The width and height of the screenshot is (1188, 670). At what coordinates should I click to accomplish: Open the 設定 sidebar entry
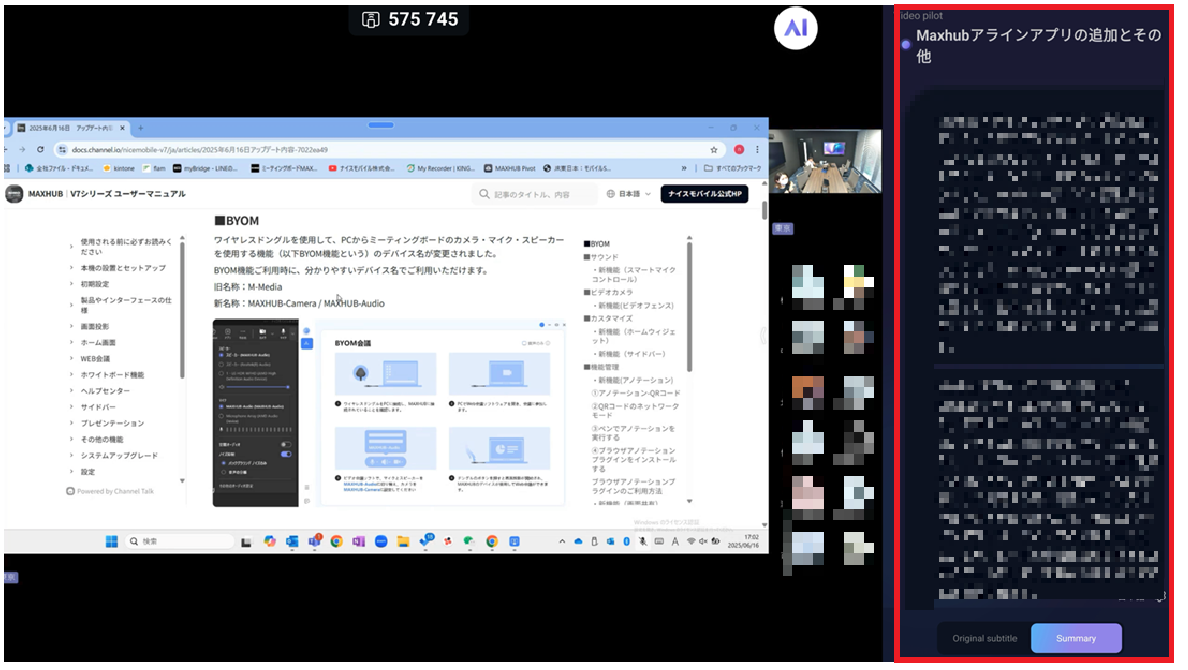(88, 471)
